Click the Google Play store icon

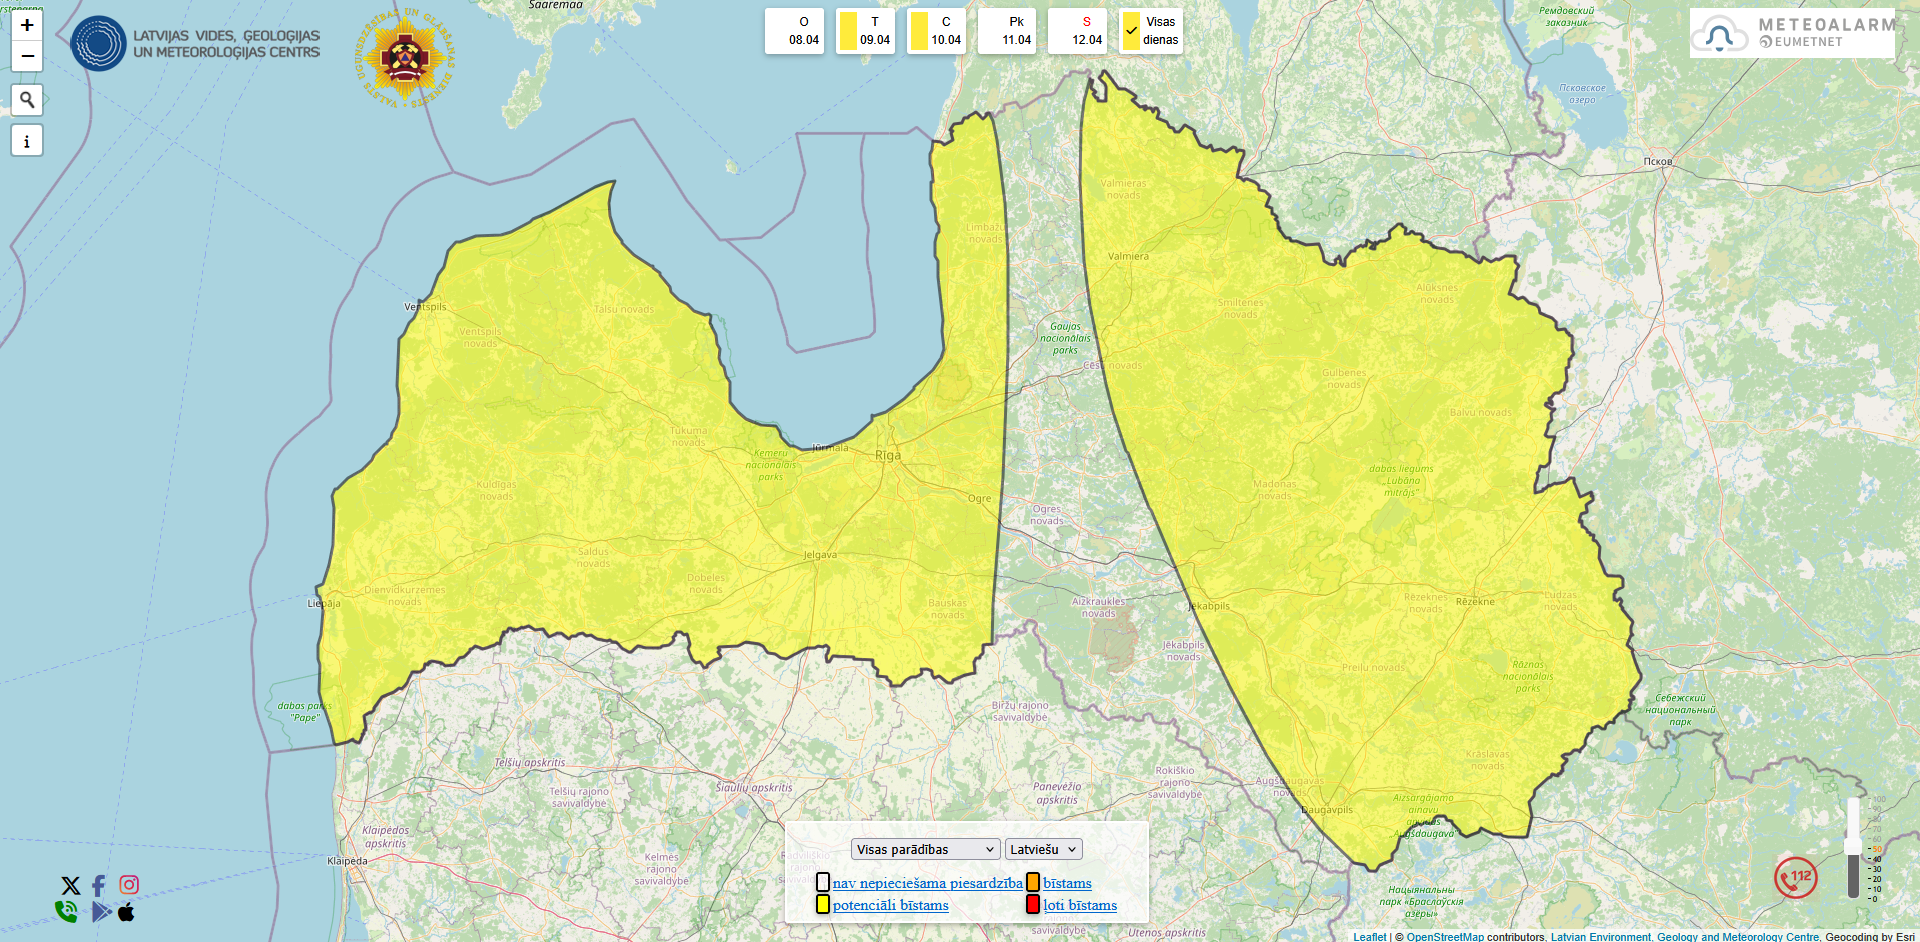(101, 912)
